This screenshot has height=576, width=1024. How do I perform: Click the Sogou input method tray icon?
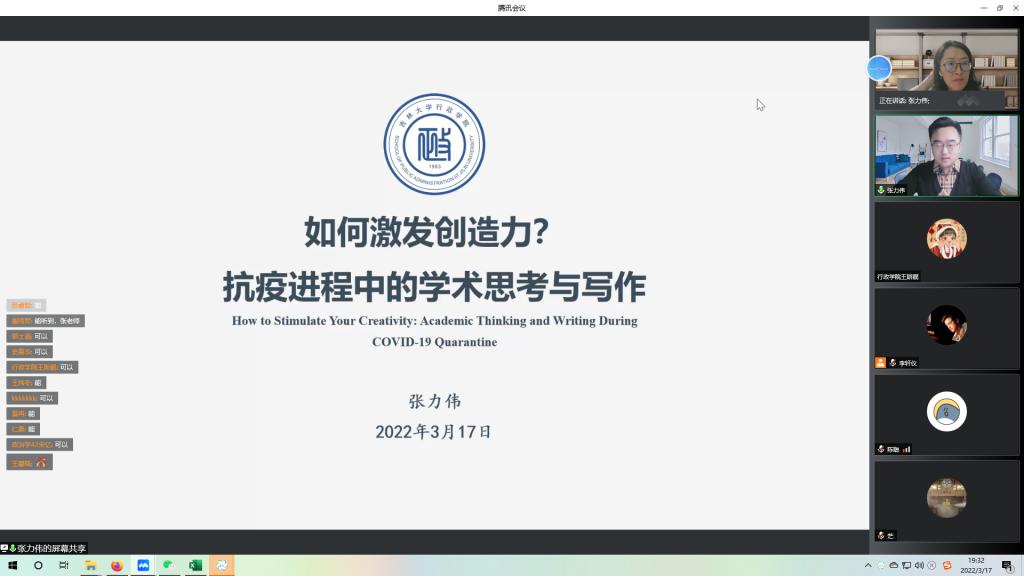[x=946, y=565]
